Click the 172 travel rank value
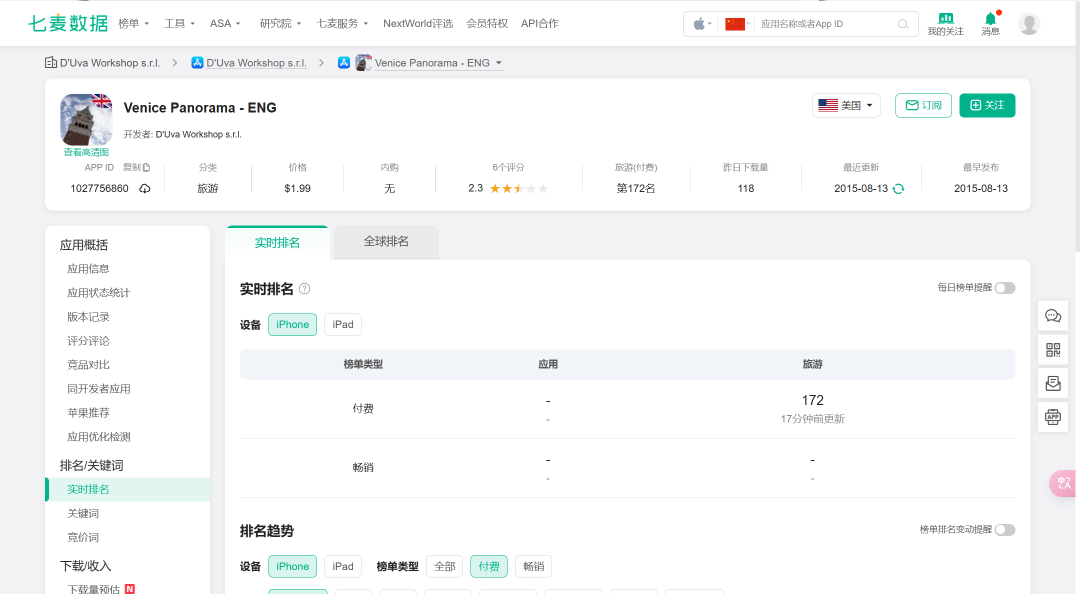Screen dimensions: 1080x594 pos(813,400)
